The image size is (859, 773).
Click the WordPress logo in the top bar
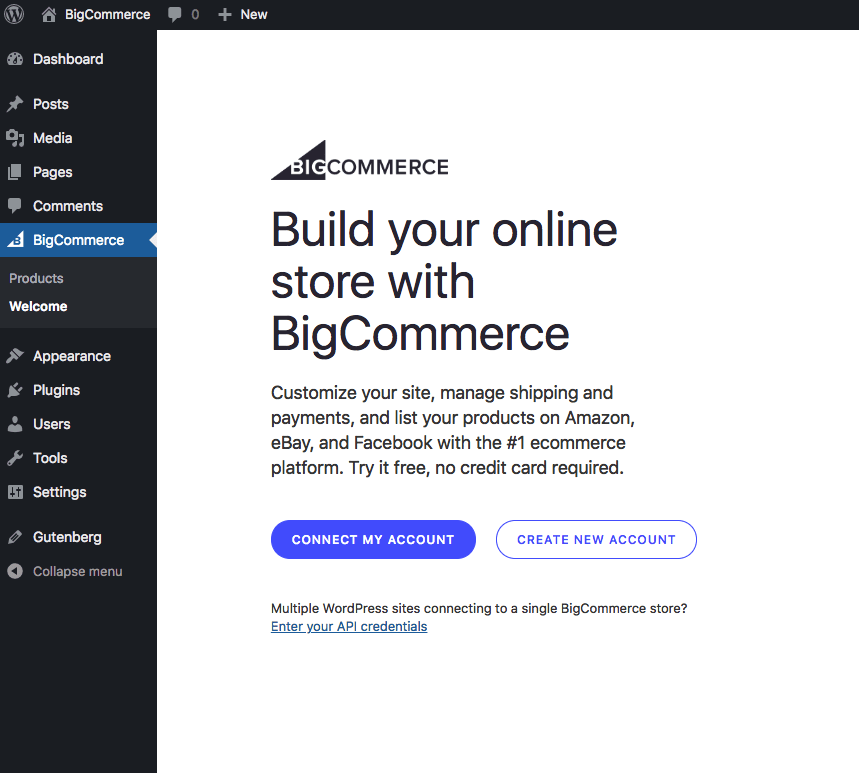point(13,14)
